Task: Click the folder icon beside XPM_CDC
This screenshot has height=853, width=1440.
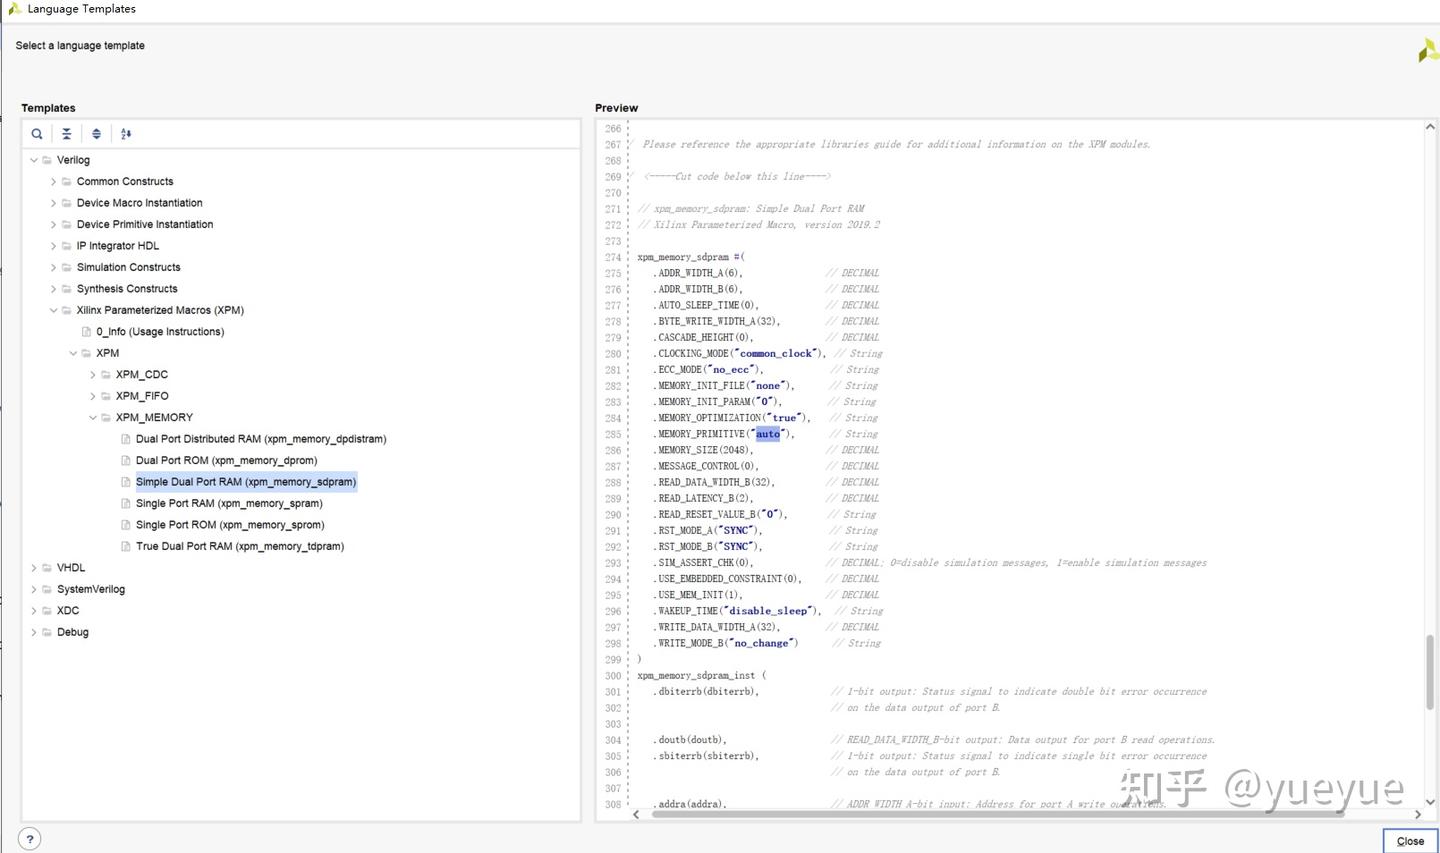Action: pyautogui.click(x=106, y=375)
